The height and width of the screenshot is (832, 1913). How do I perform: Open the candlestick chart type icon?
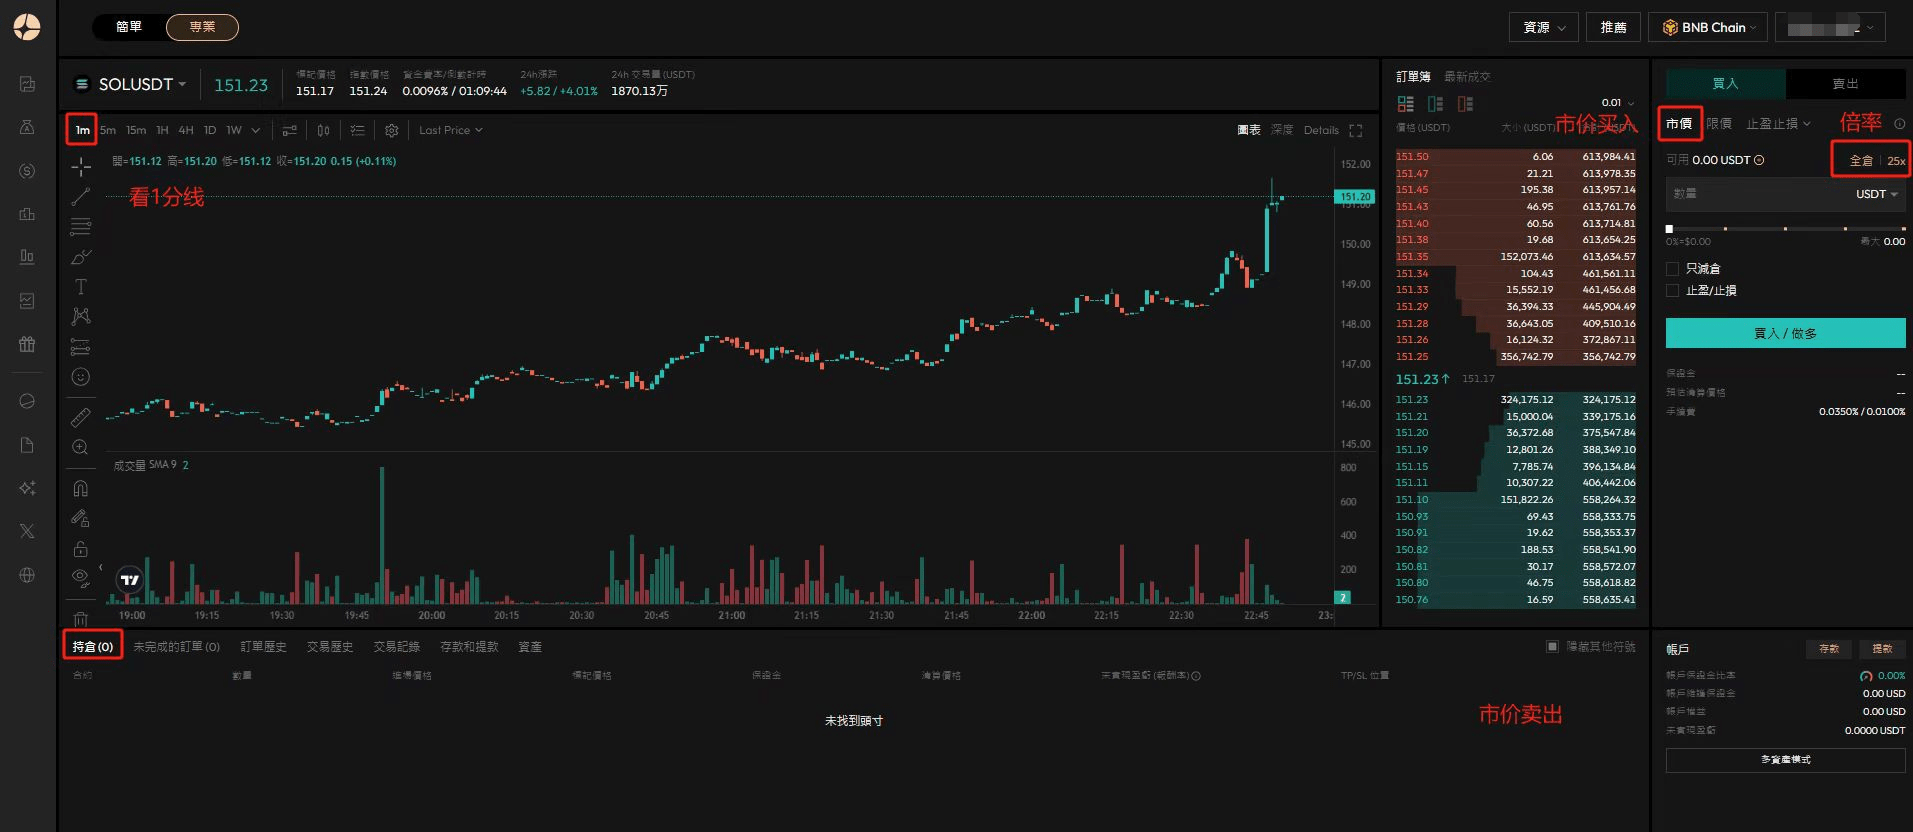point(323,130)
